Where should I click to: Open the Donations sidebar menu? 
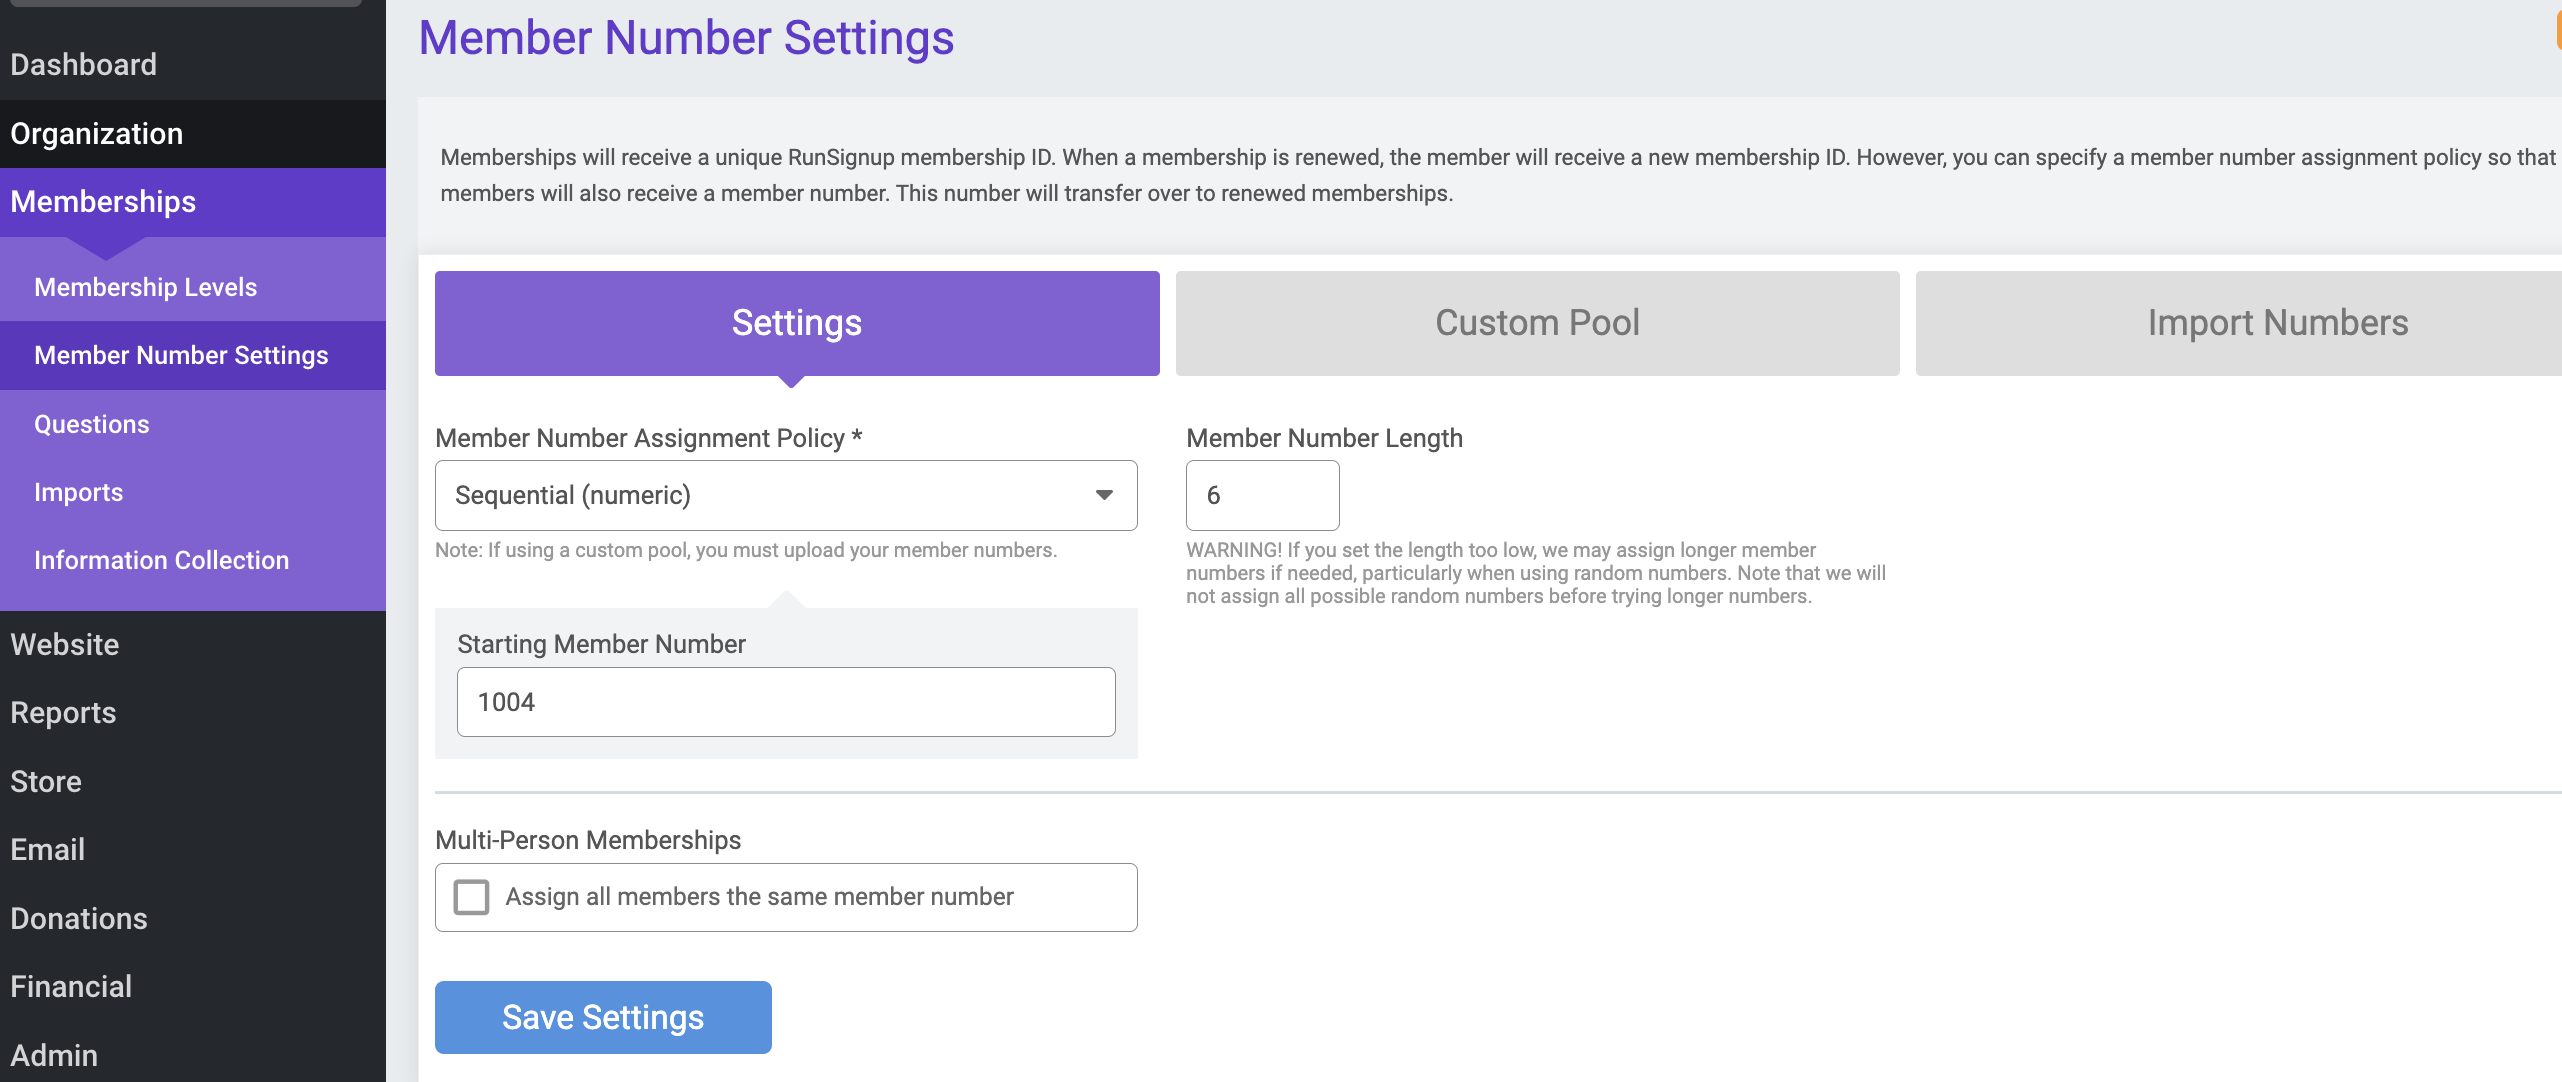pyautogui.click(x=79, y=918)
